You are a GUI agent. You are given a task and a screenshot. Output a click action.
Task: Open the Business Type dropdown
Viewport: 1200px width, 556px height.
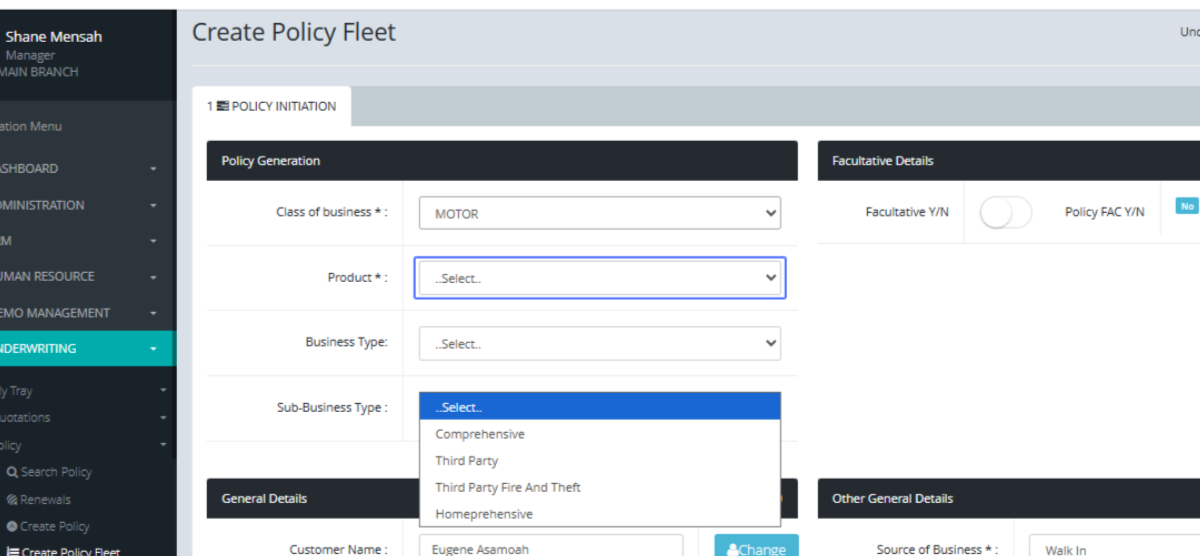599,343
